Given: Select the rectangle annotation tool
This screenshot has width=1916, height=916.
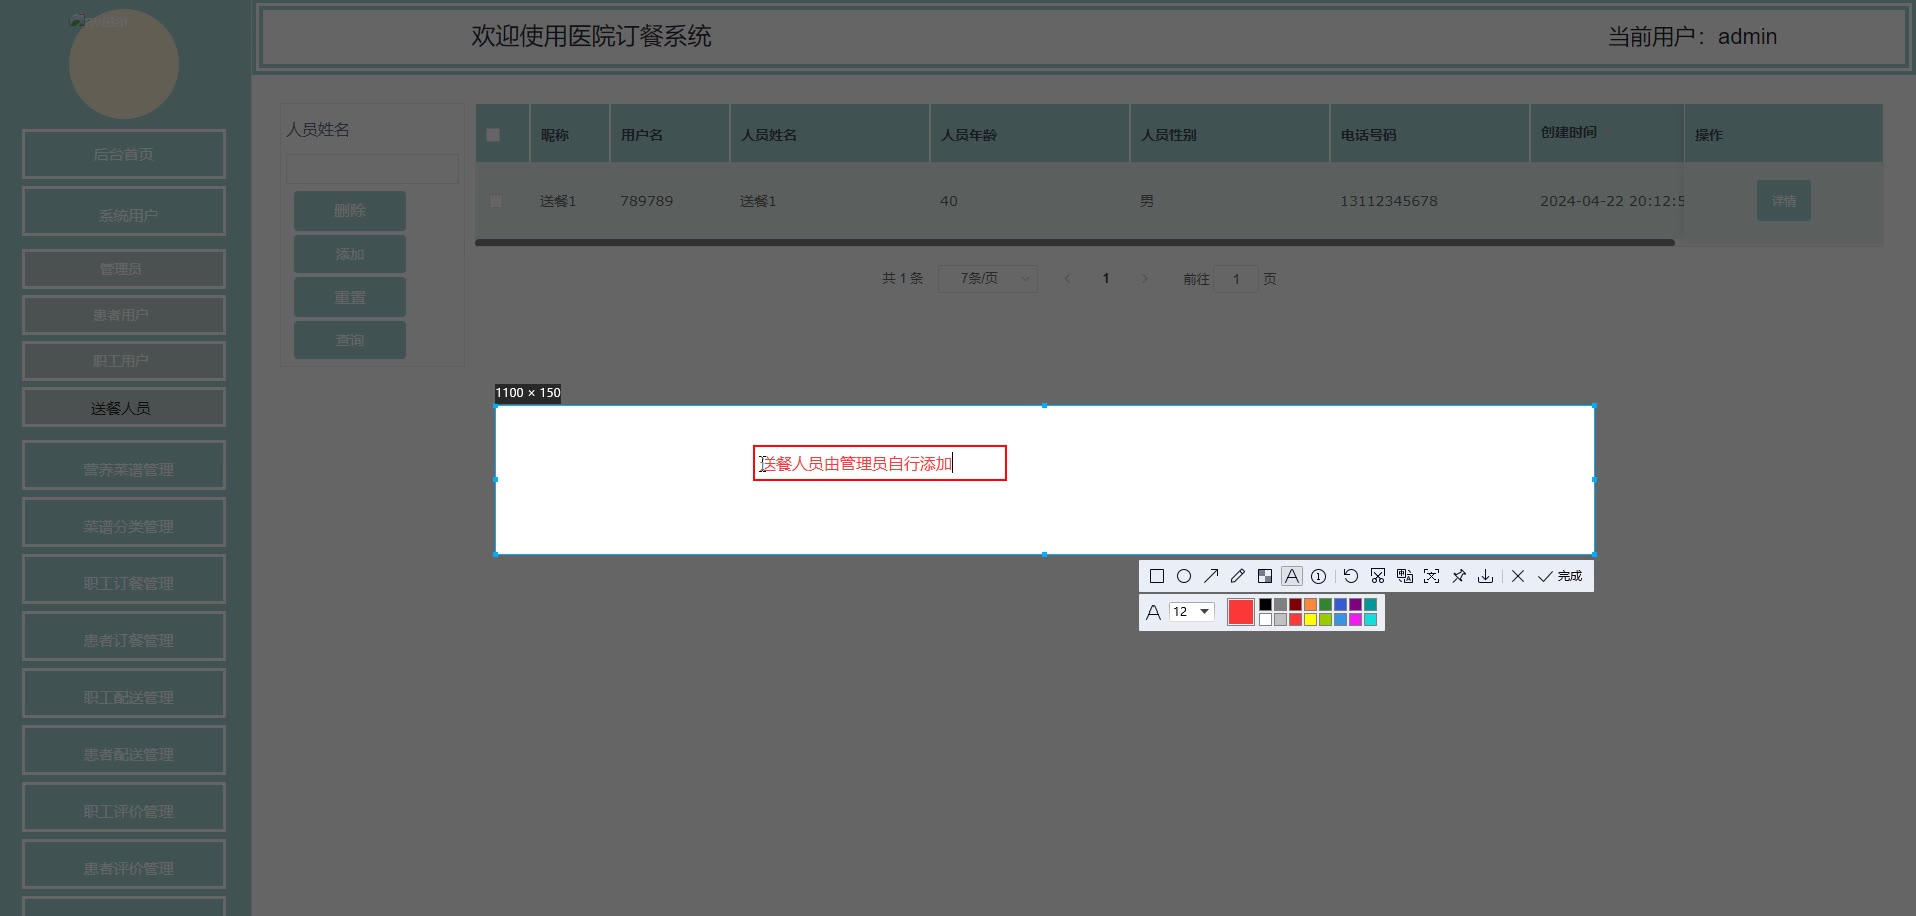Looking at the screenshot, I should coord(1157,576).
